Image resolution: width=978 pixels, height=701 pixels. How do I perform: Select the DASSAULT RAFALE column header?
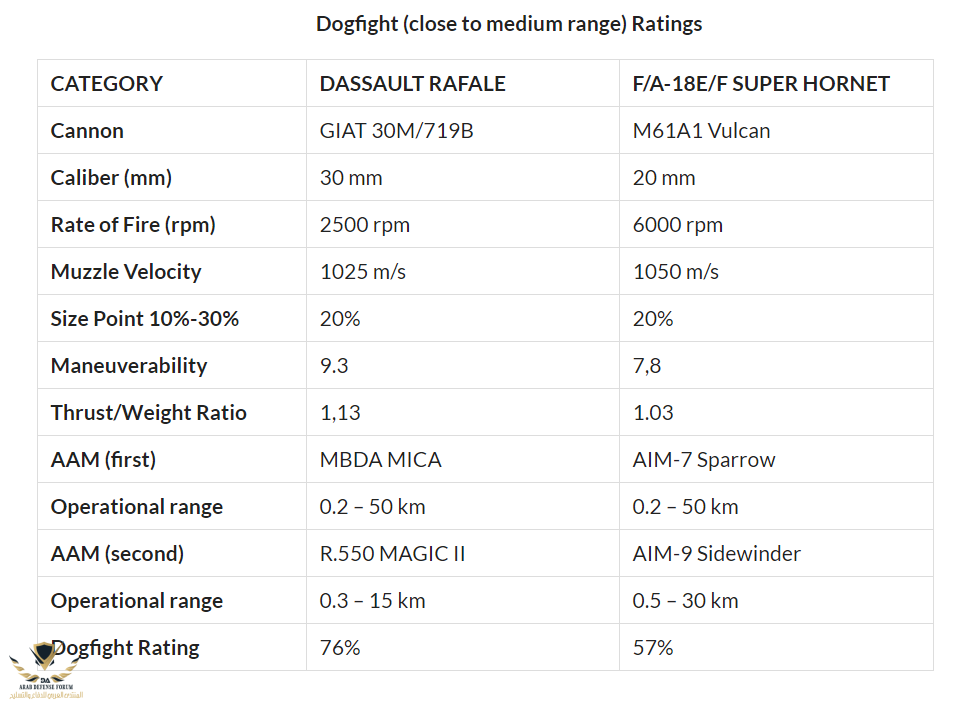(413, 84)
